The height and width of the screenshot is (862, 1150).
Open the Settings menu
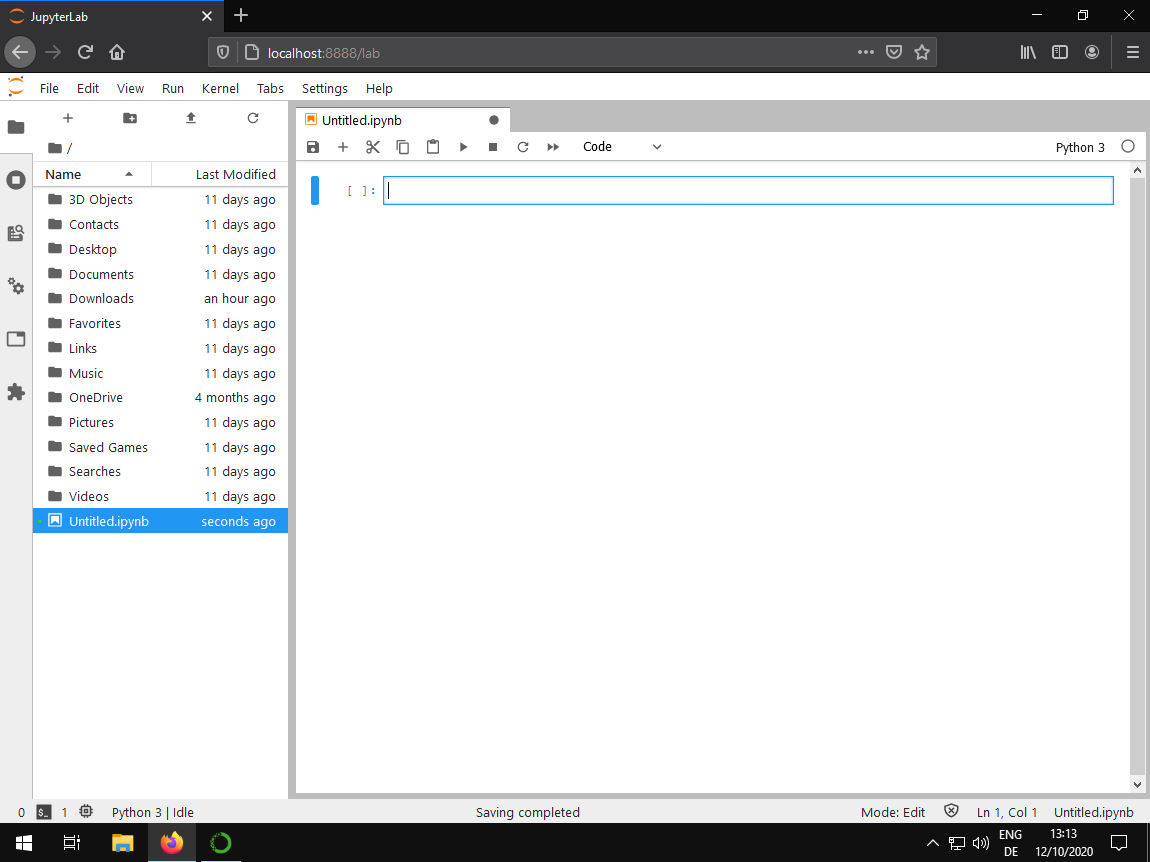tap(324, 88)
